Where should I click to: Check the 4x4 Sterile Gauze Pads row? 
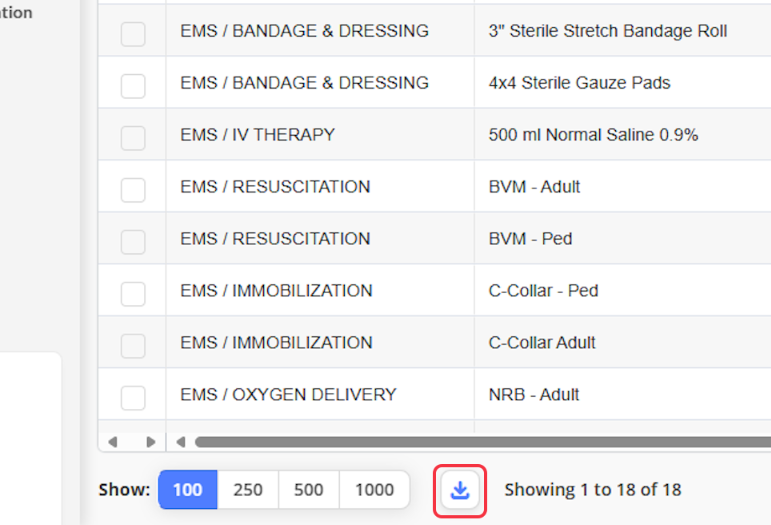pyautogui.click(x=133, y=85)
